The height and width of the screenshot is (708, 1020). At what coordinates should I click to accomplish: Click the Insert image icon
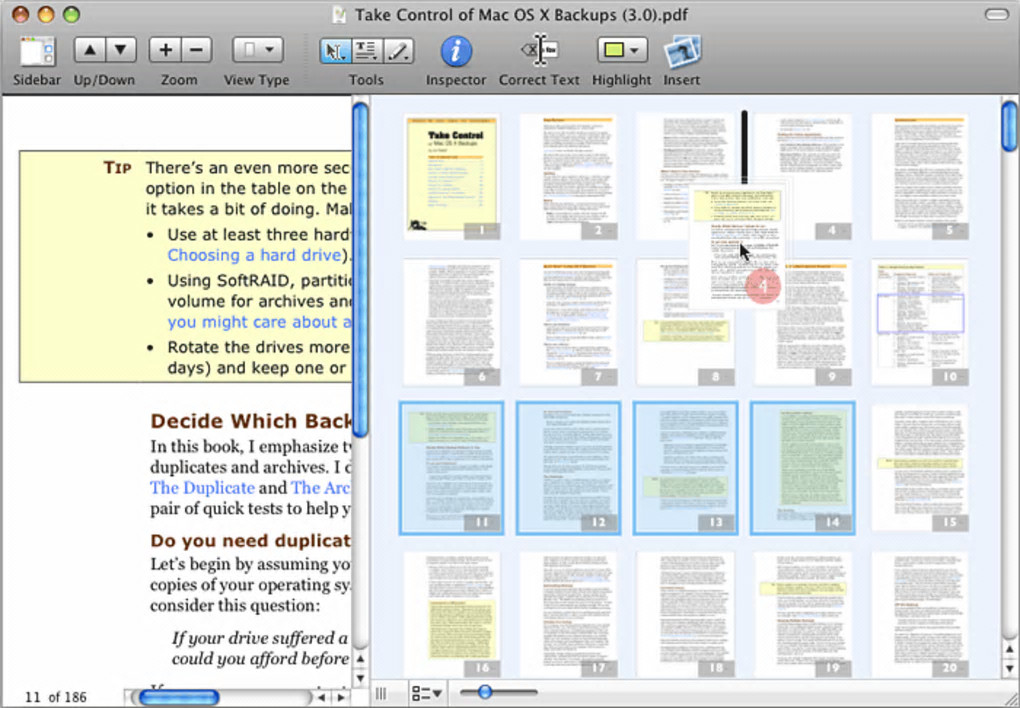(682, 51)
